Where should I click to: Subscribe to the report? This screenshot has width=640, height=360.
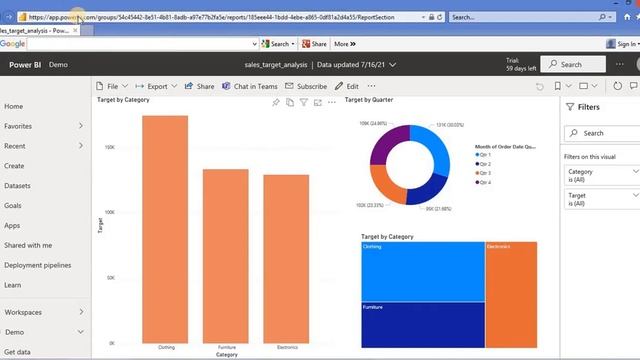point(306,86)
